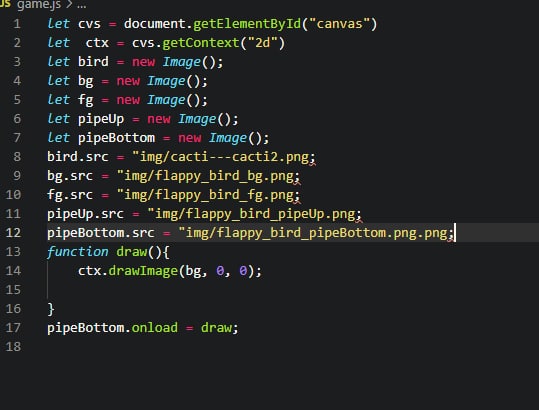Click ctx variable on line 2
The image size is (539, 410).
point(97,43)
